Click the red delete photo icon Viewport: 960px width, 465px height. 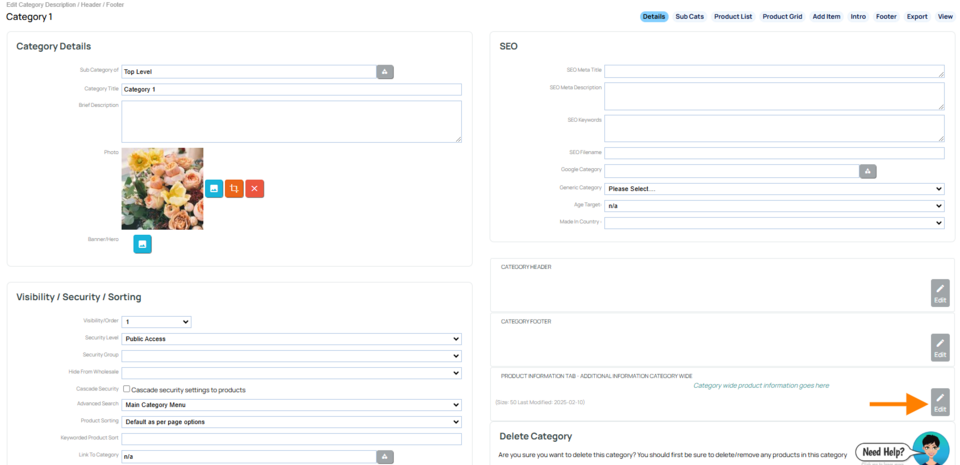click(255, 188)
